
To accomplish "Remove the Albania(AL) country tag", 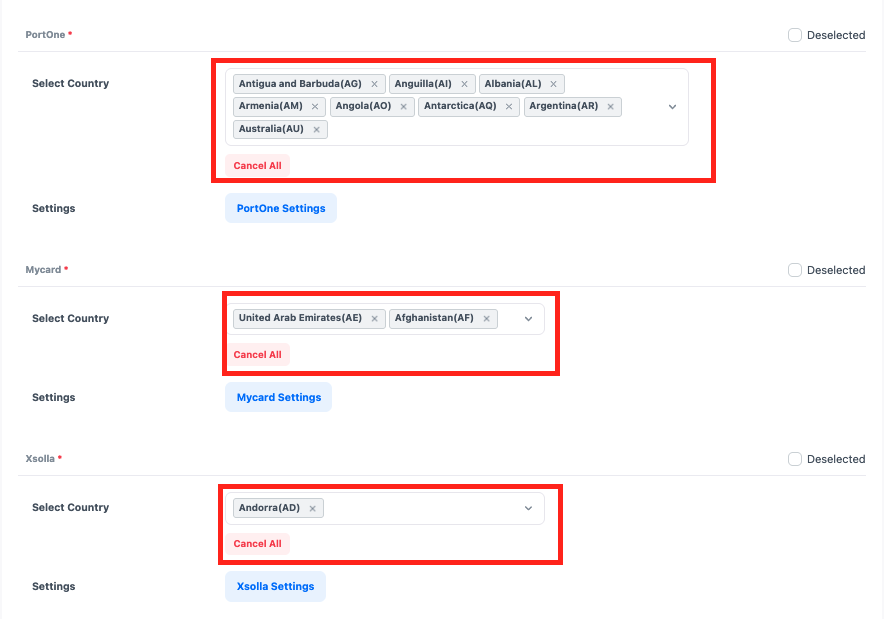I will pos(553,84).
